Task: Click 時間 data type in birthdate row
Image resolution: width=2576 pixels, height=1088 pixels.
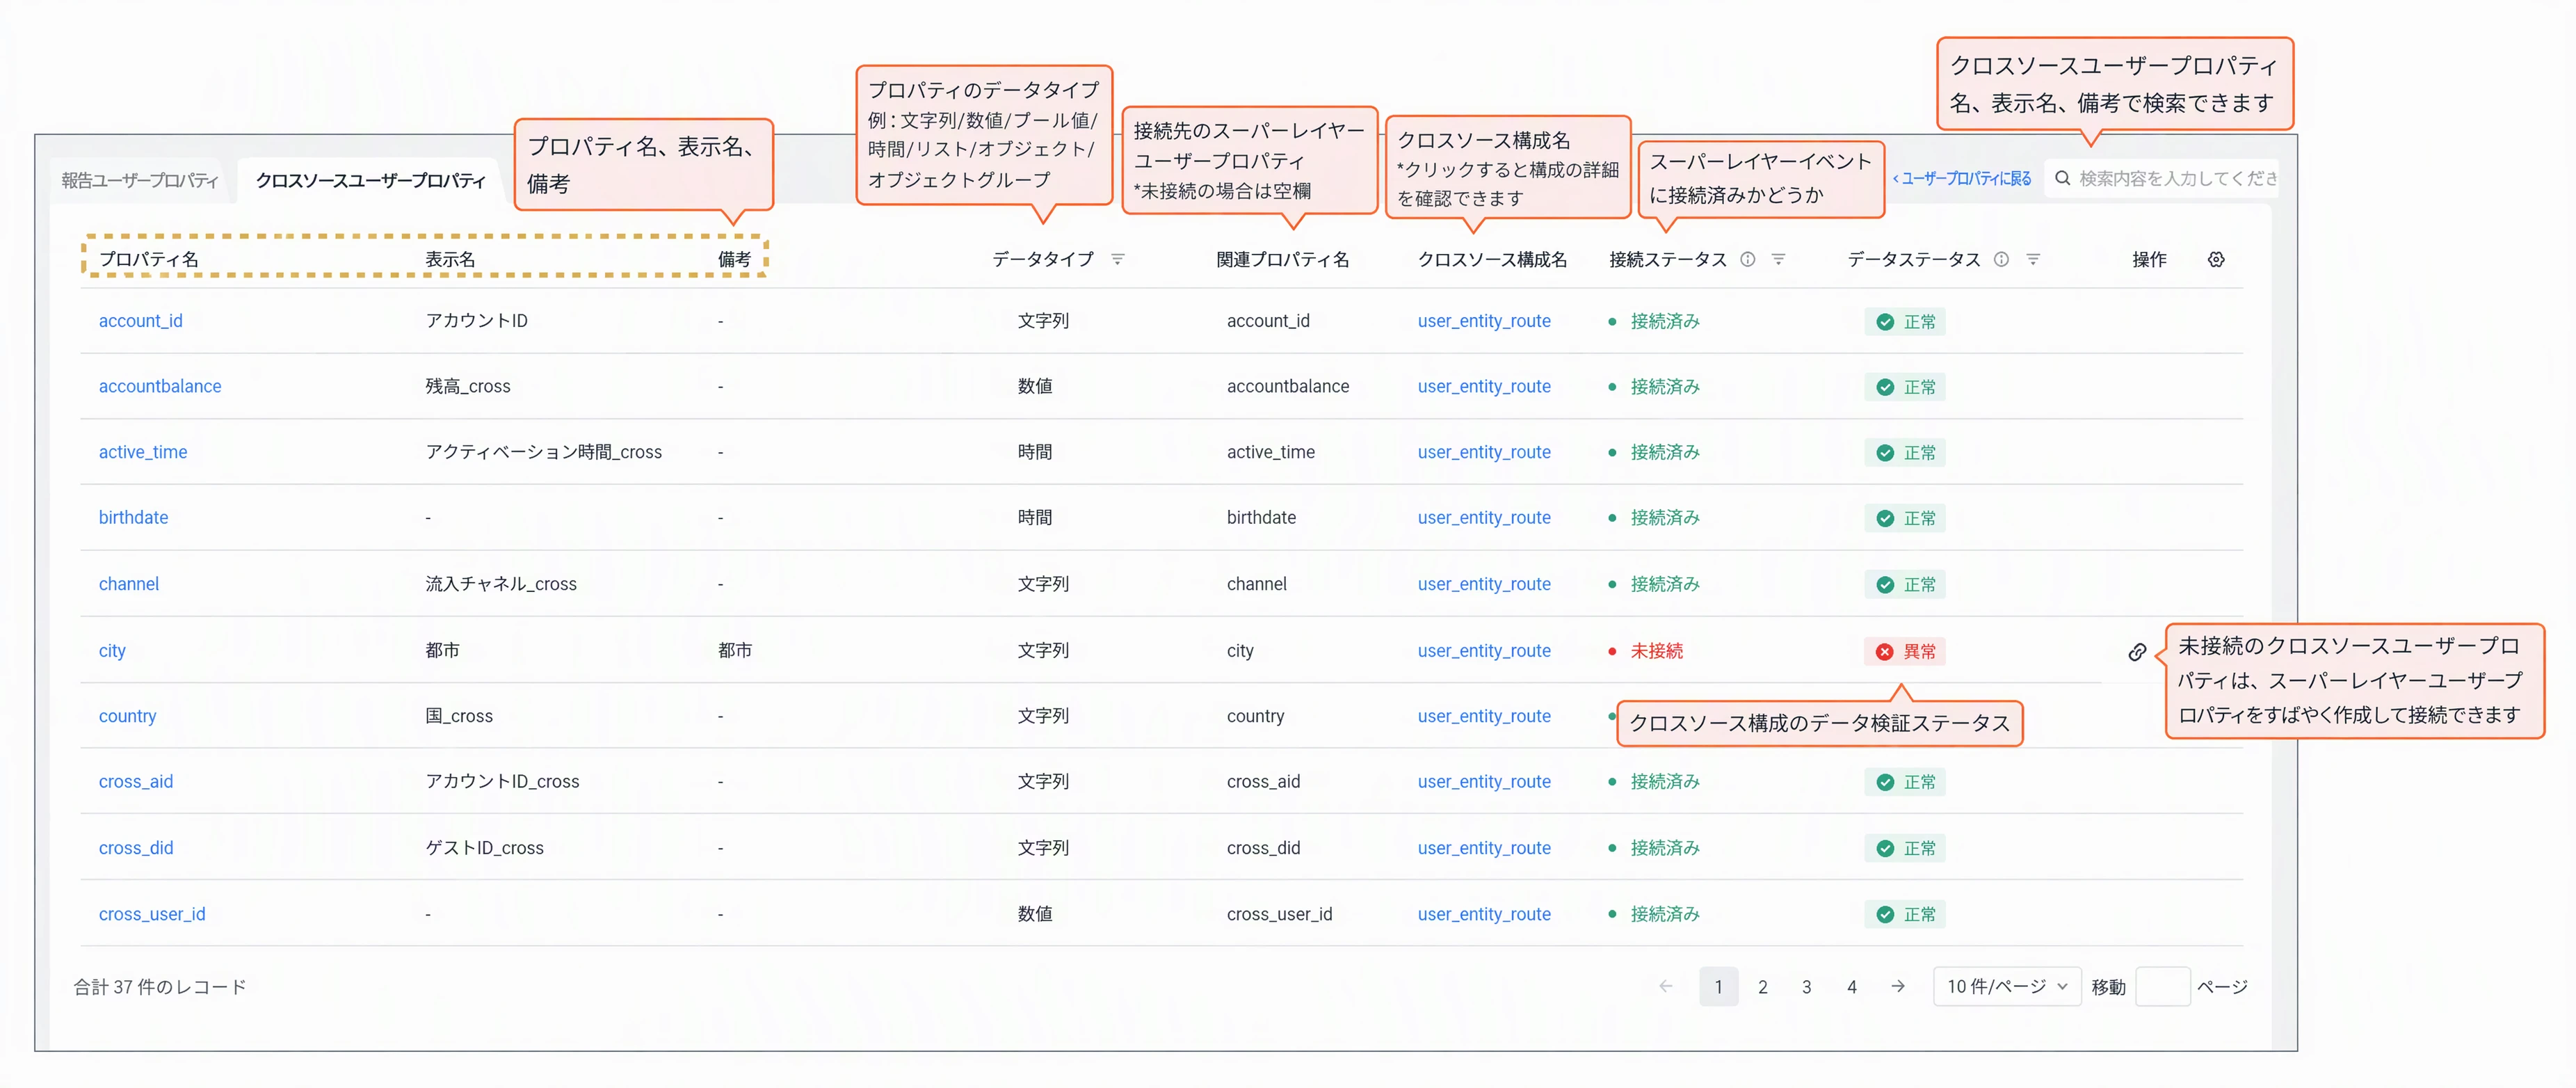Action: click(1035, 517)
